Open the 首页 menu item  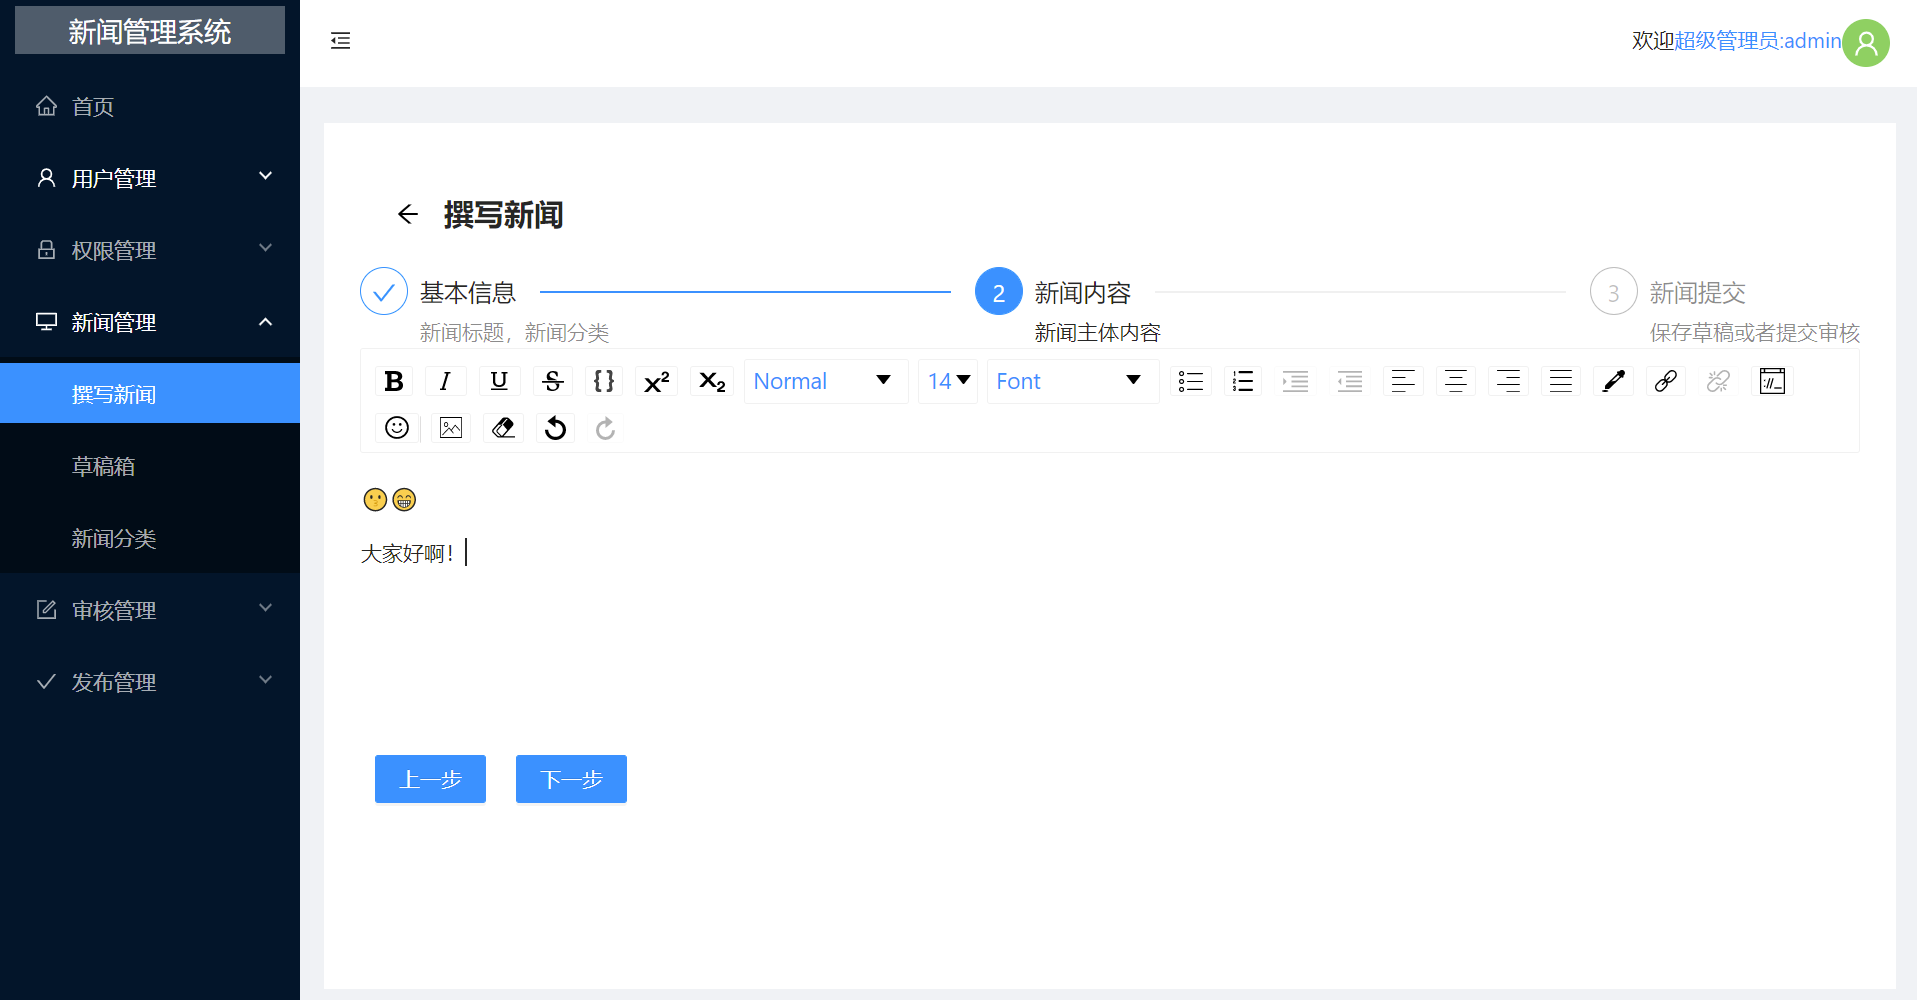click(x=150, y=106)
